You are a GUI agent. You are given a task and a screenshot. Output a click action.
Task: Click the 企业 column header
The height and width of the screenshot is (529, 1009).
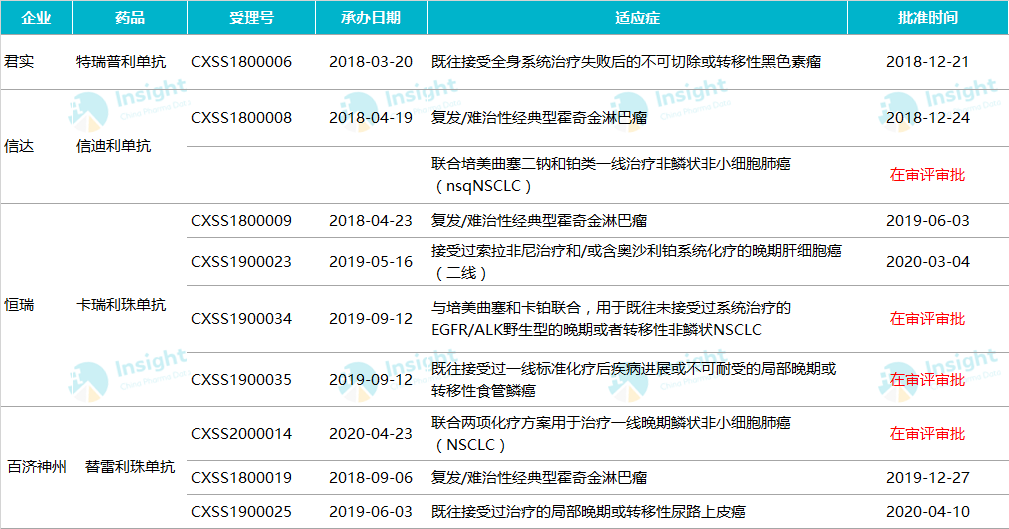(x=36, y=17)
